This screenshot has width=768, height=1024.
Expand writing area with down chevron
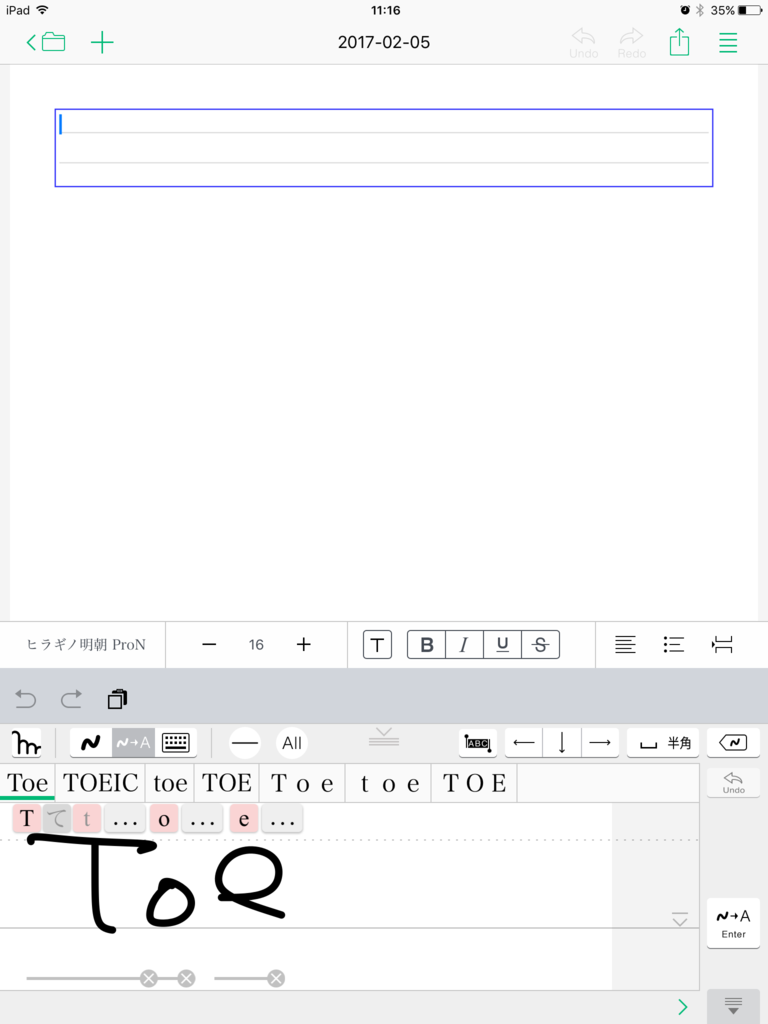(679, 919)
